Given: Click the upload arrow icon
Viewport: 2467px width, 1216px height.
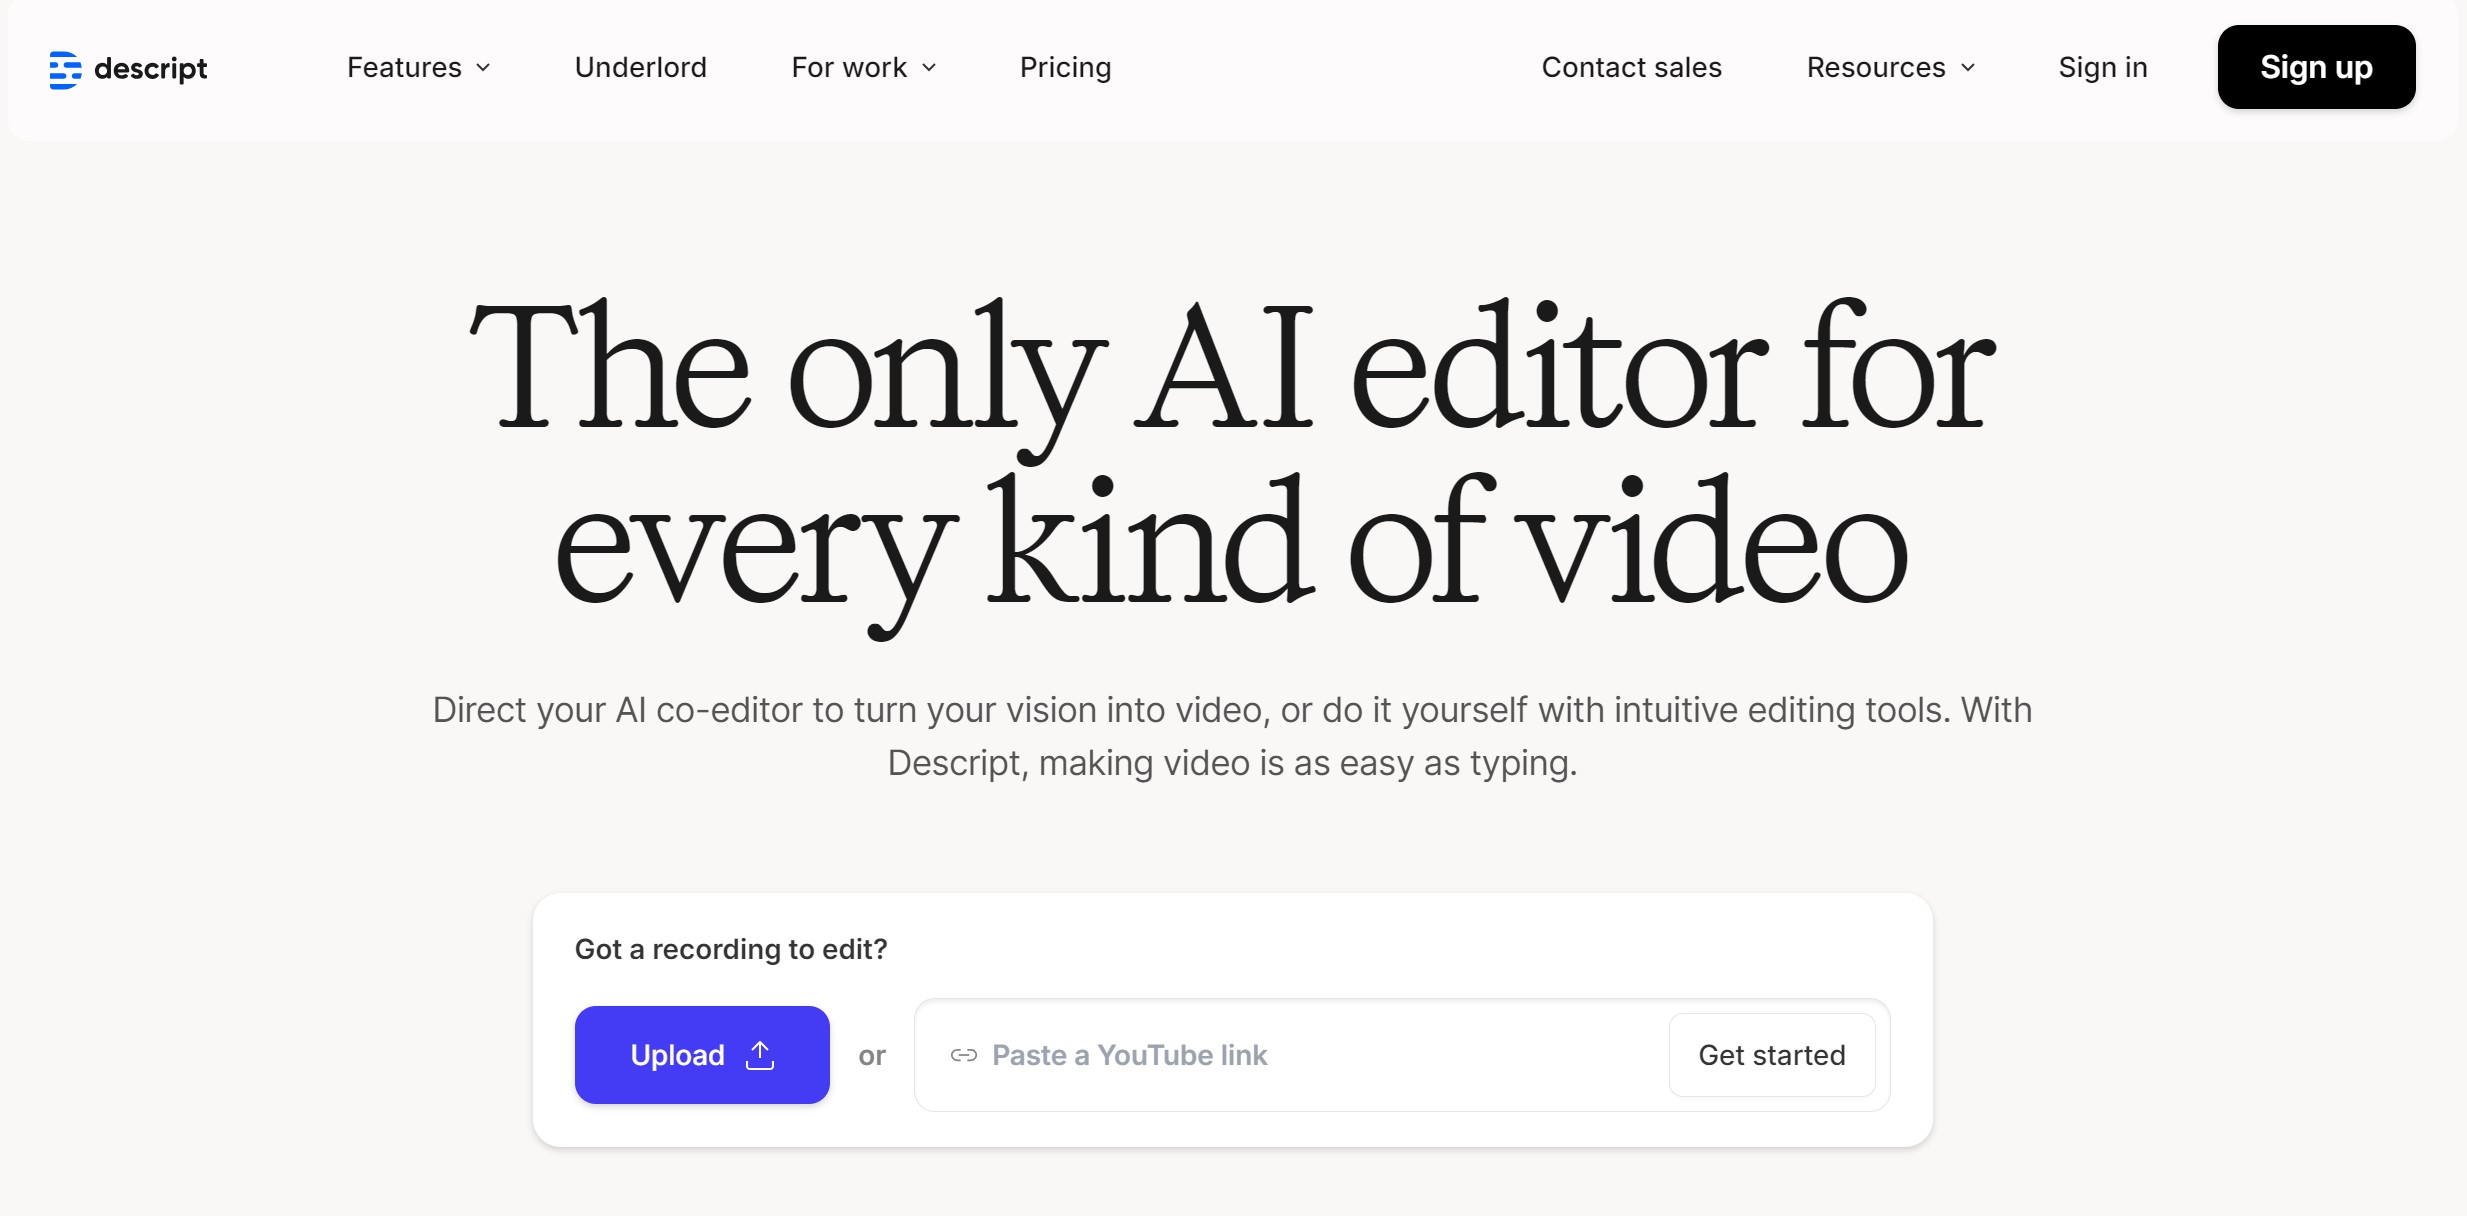Looking at the screenshot, I should (x=760, y=1055).
